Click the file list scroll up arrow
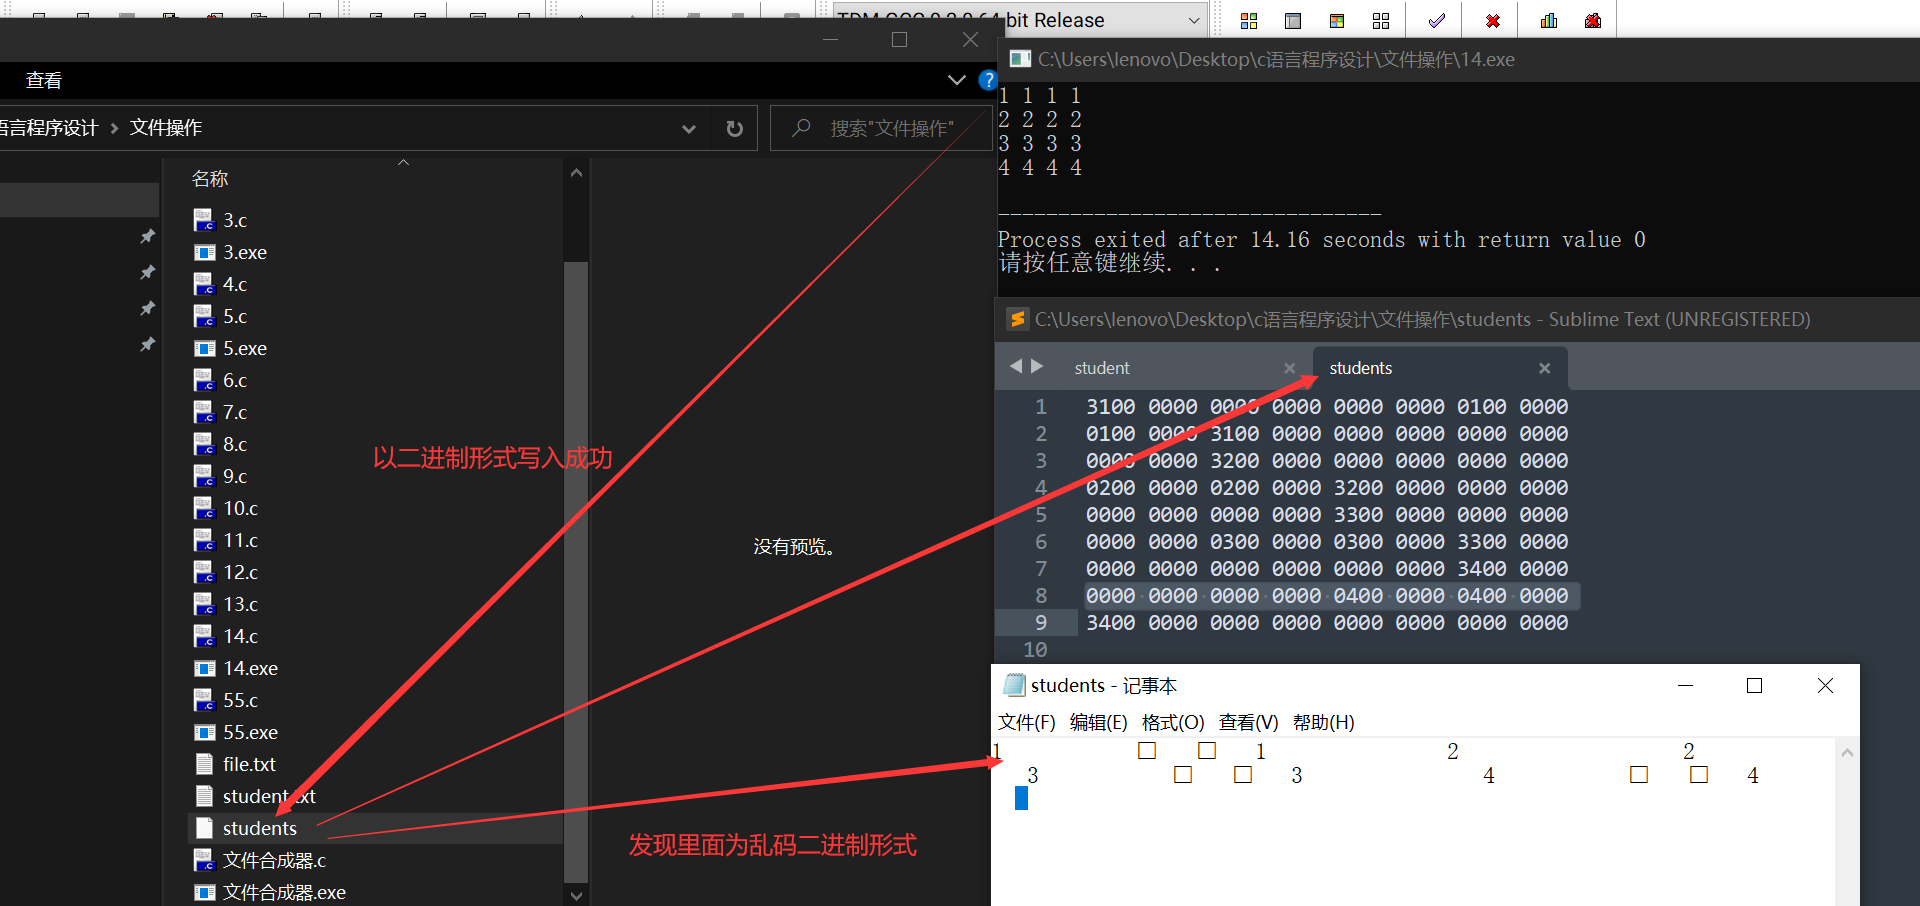Screen dimensions: 1920x906 (576, 173)
